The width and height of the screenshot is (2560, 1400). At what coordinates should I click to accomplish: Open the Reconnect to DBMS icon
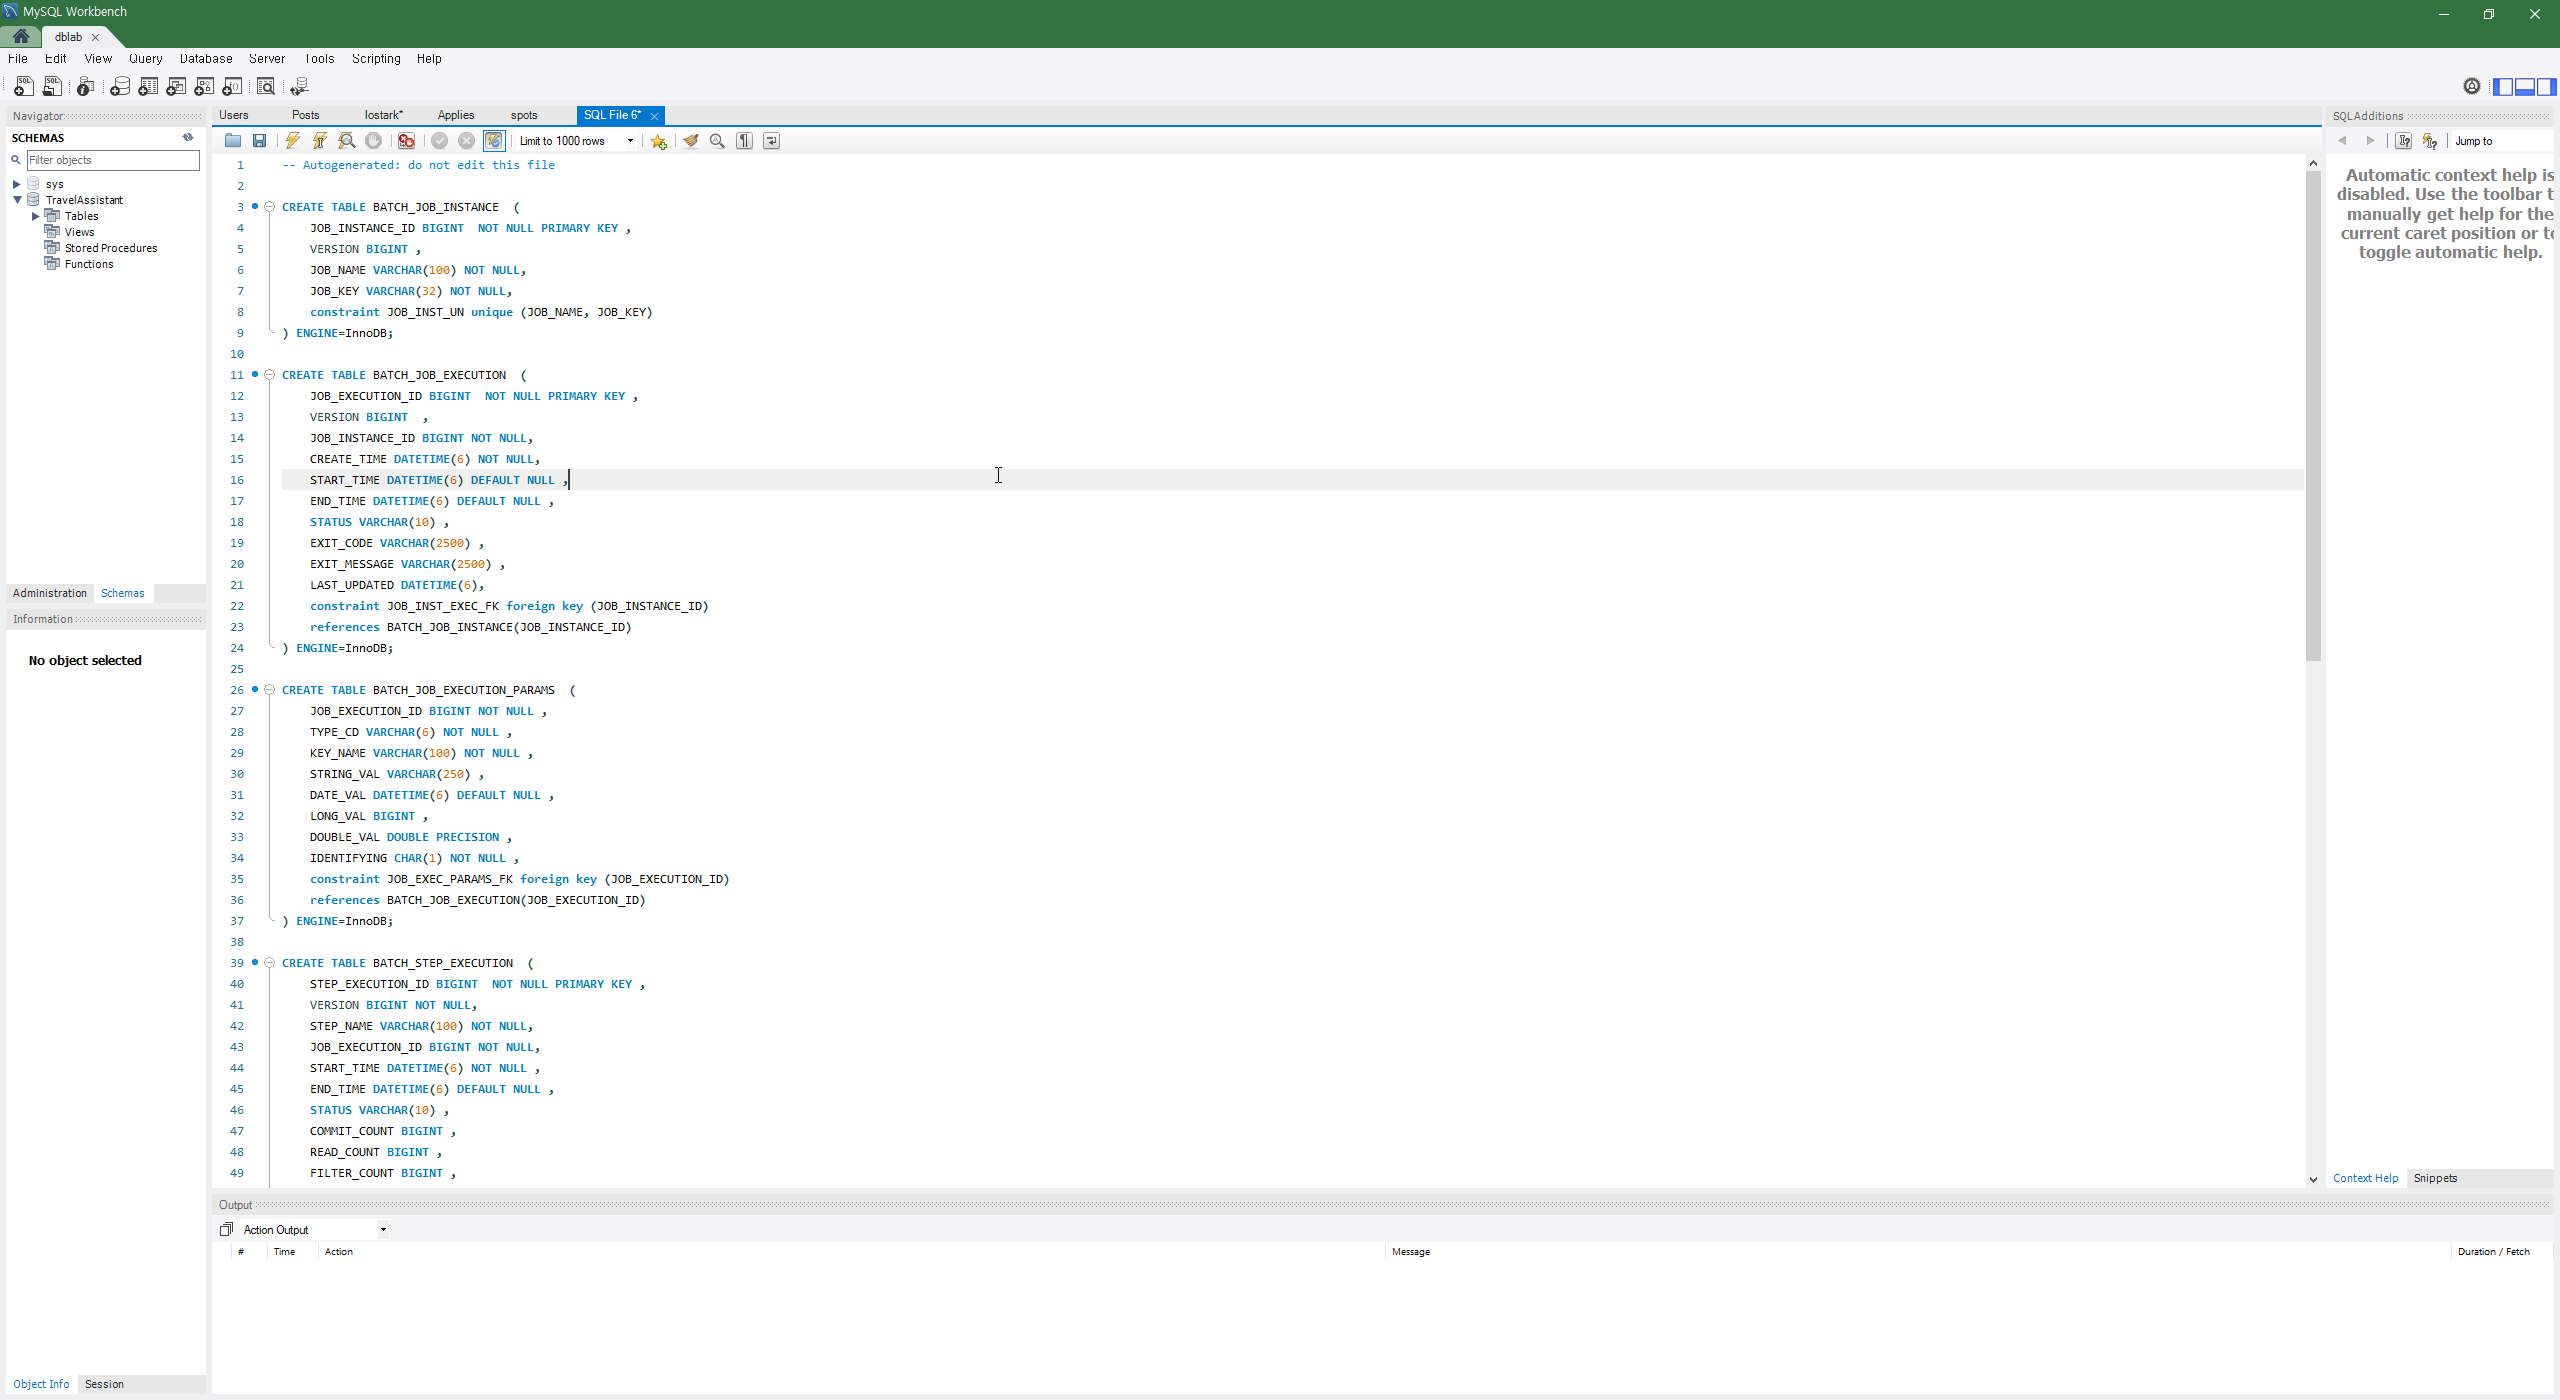[x=299, y=87]
